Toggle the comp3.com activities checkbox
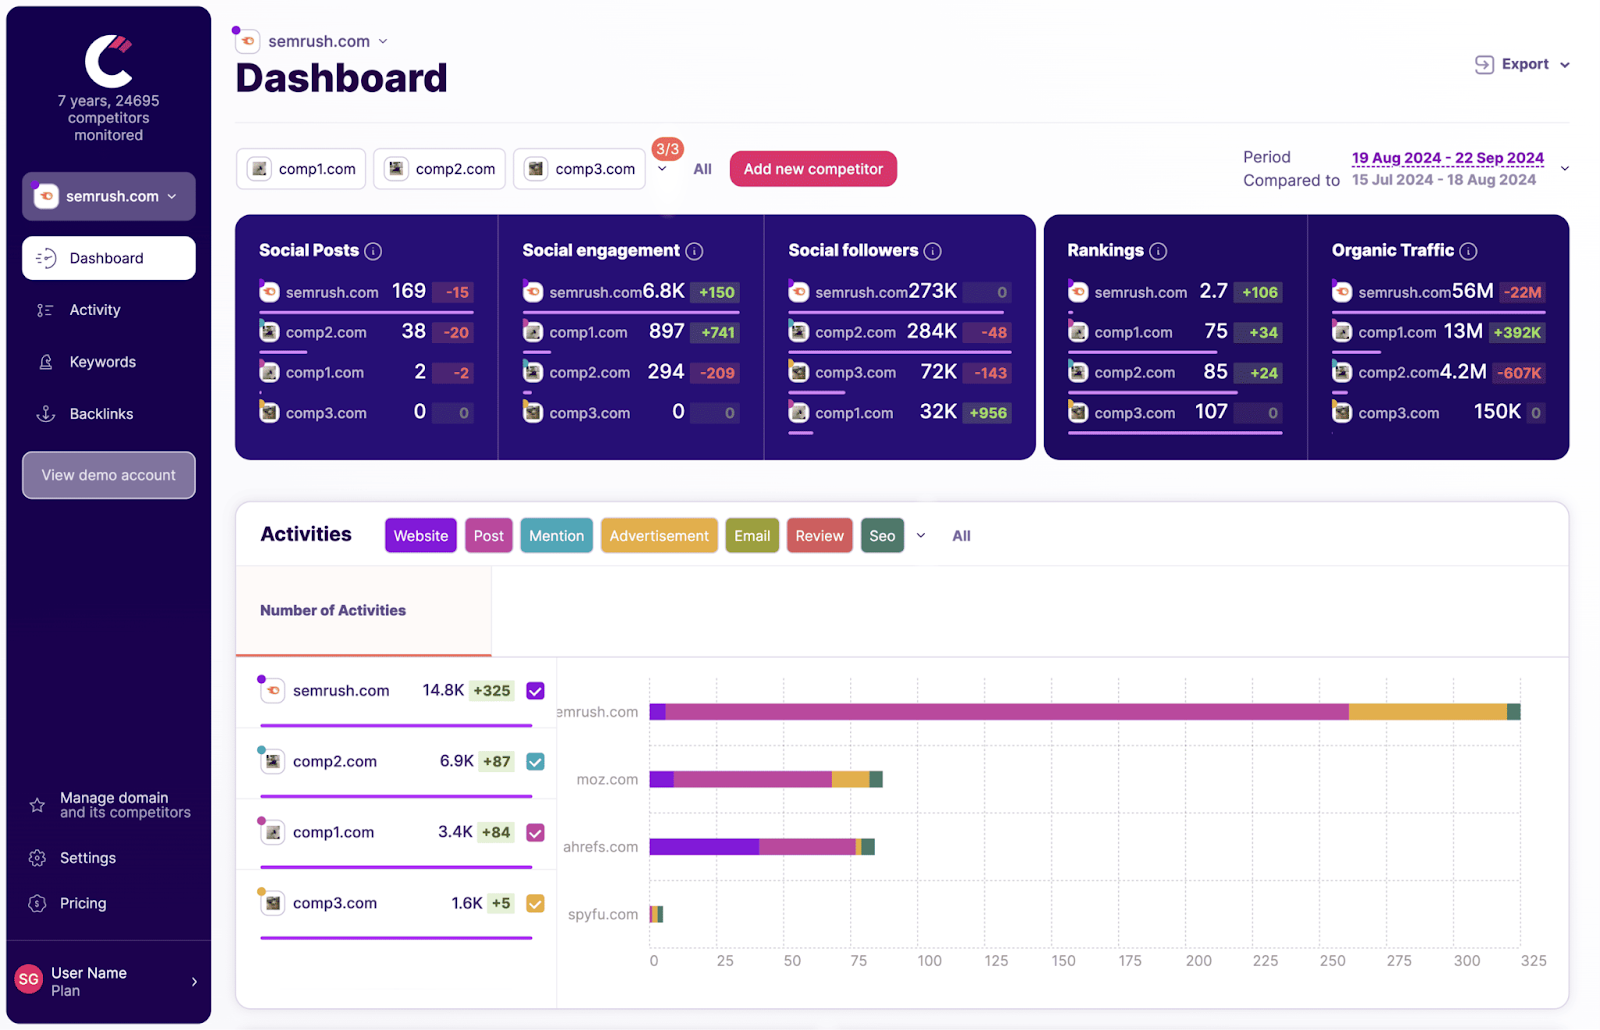The image size is (1600, 1030). click(x=535, y=904)
